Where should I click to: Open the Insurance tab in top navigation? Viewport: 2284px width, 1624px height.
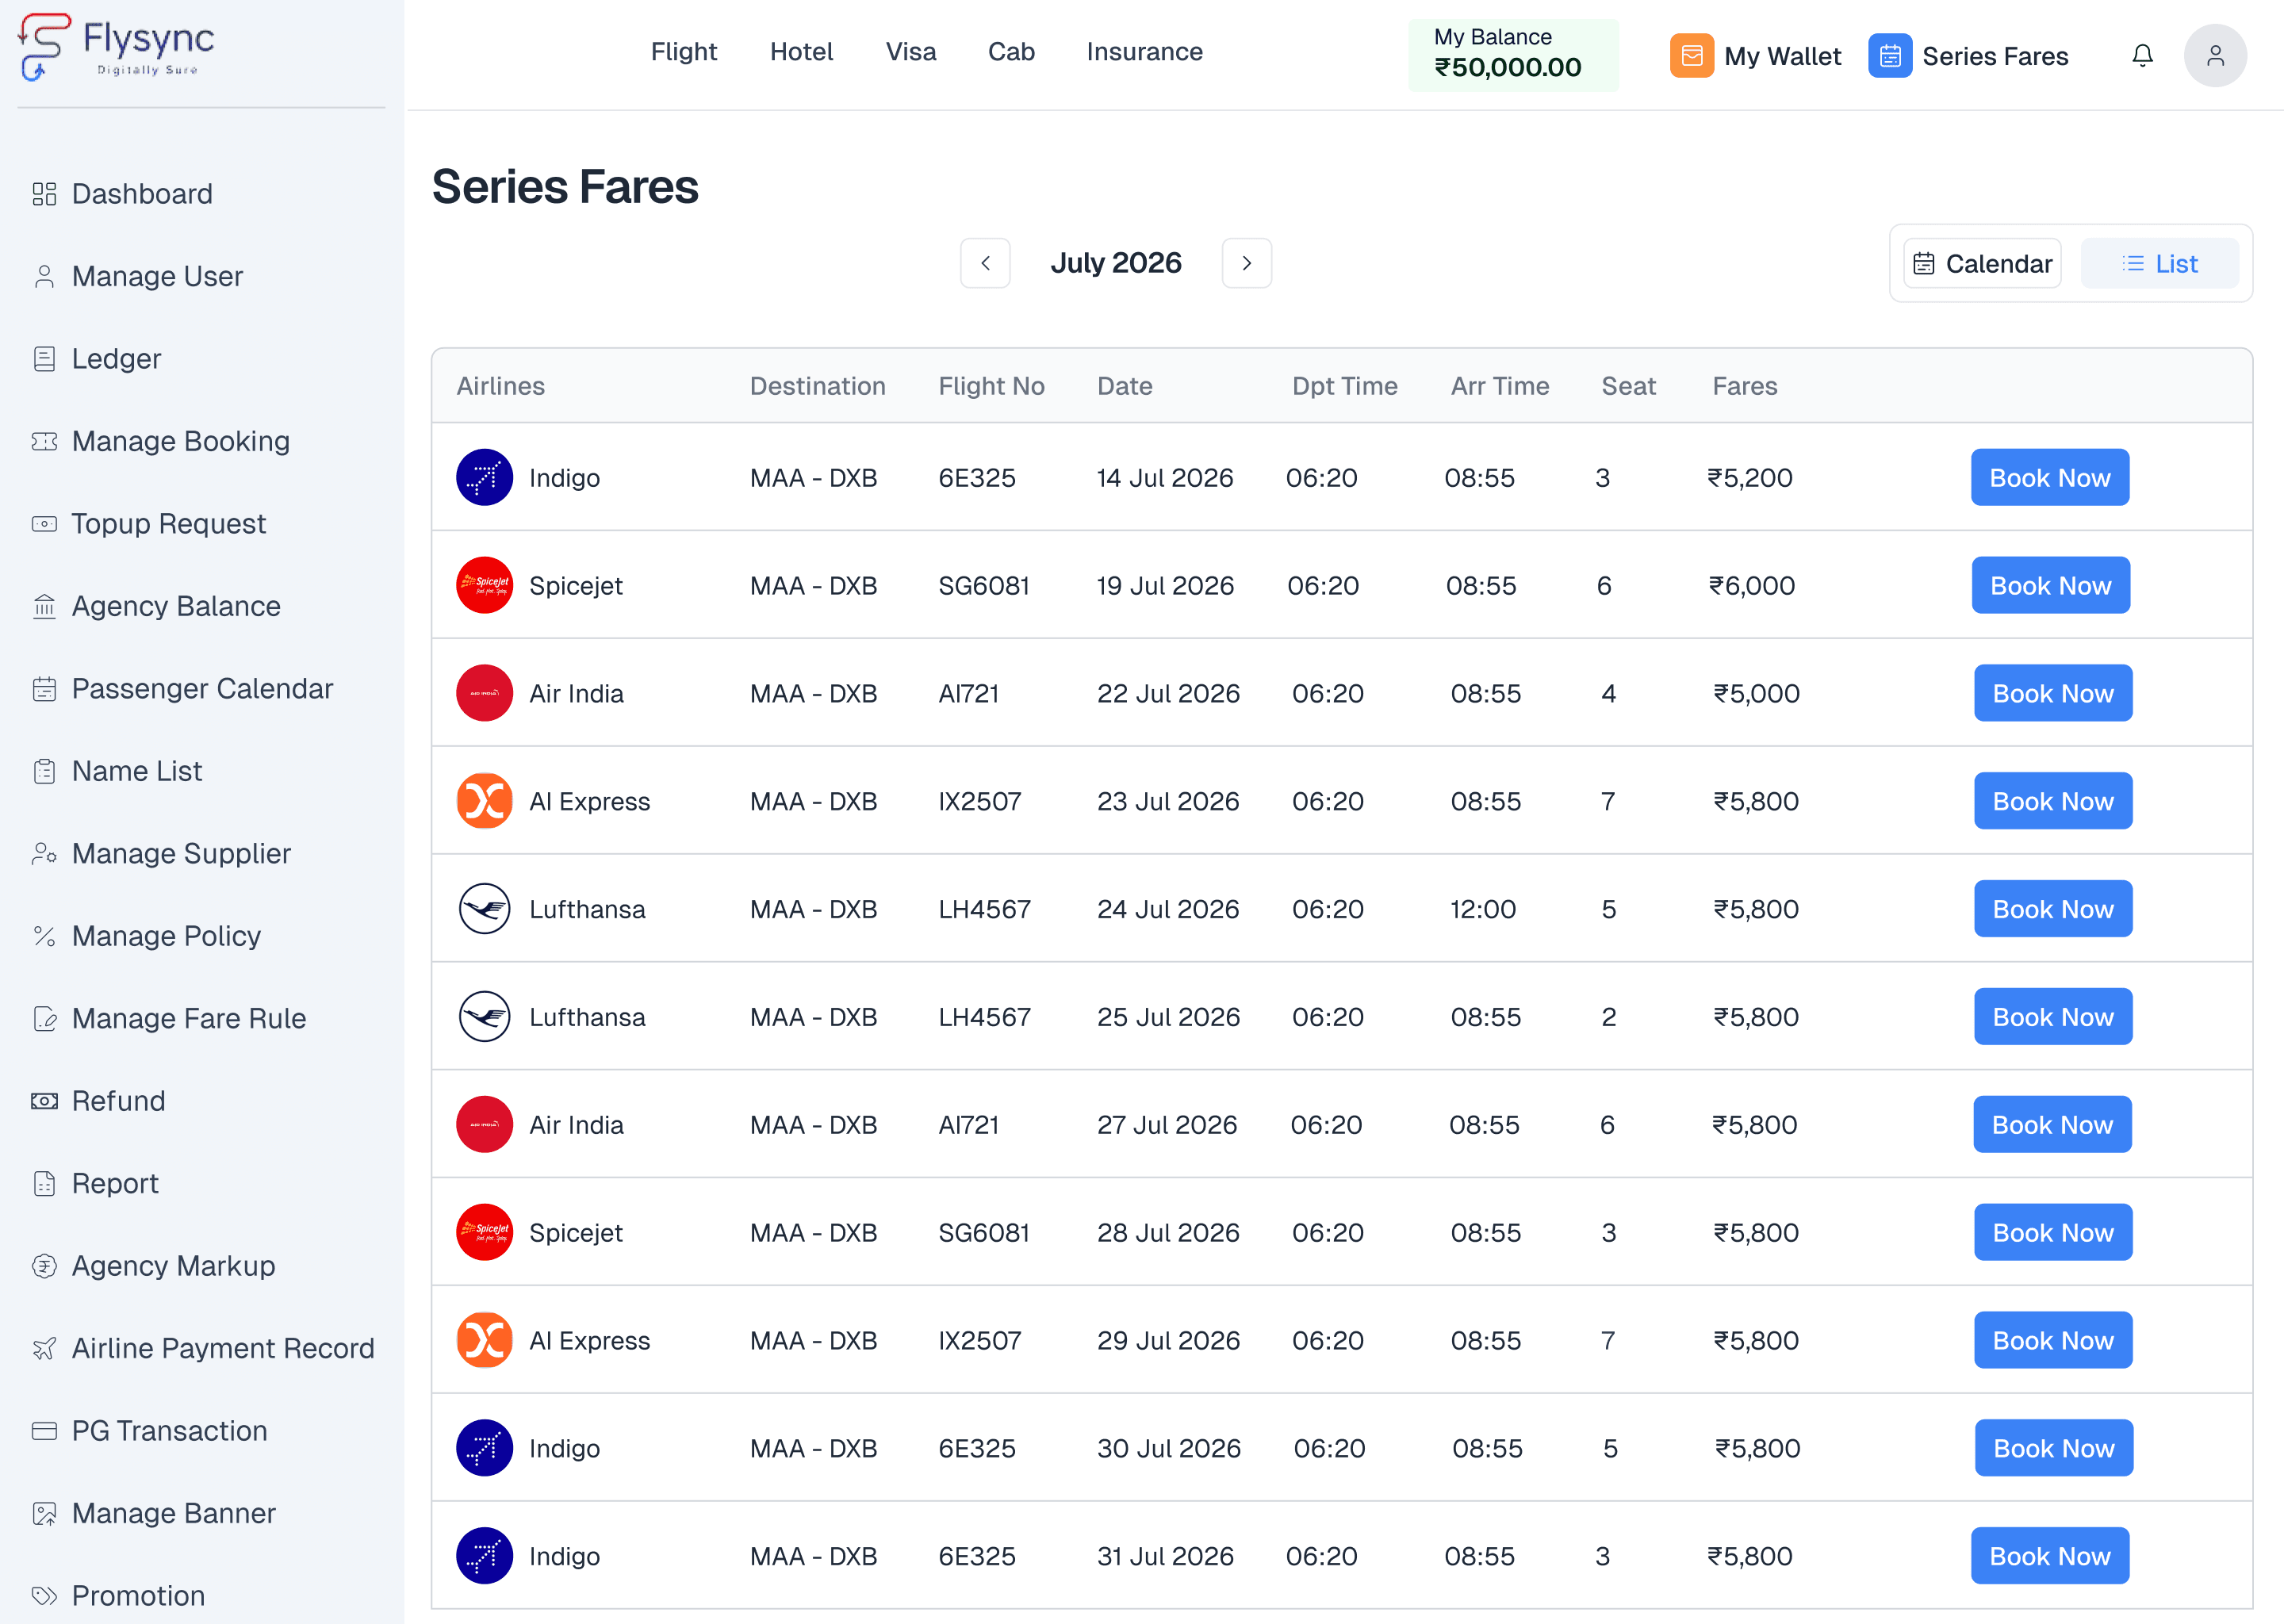1145,52
